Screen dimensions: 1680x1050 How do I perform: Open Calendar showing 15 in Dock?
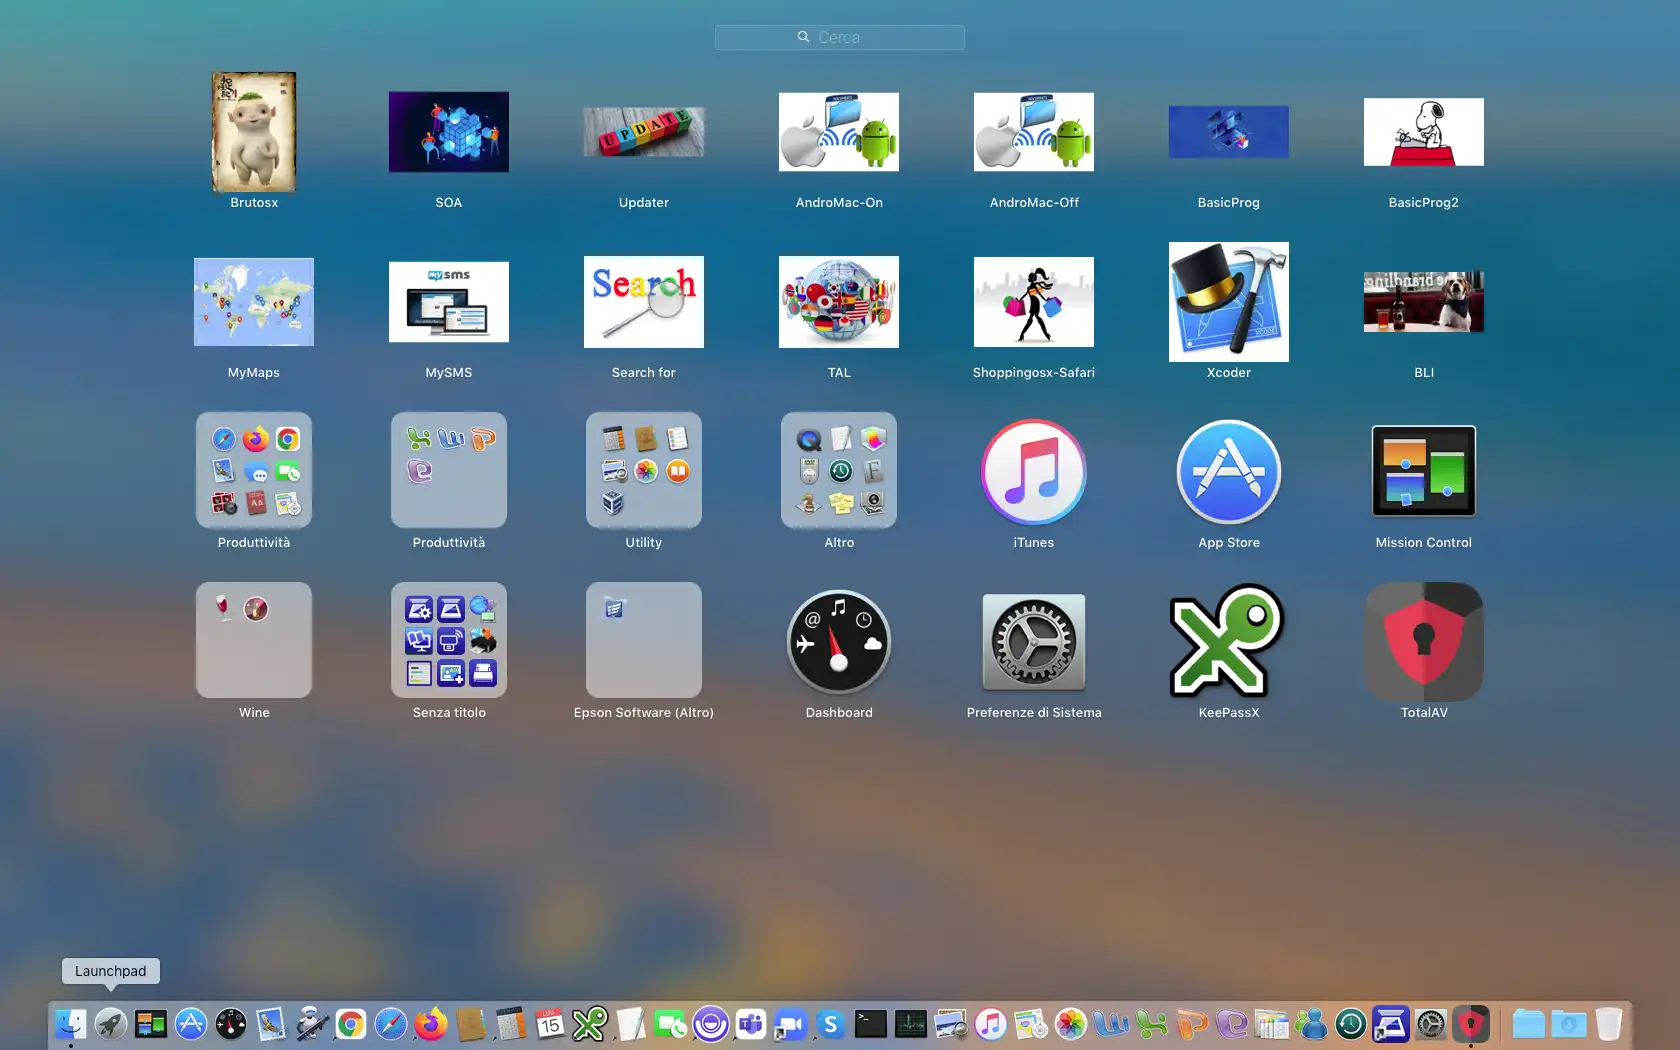[x=550, y=1024]
